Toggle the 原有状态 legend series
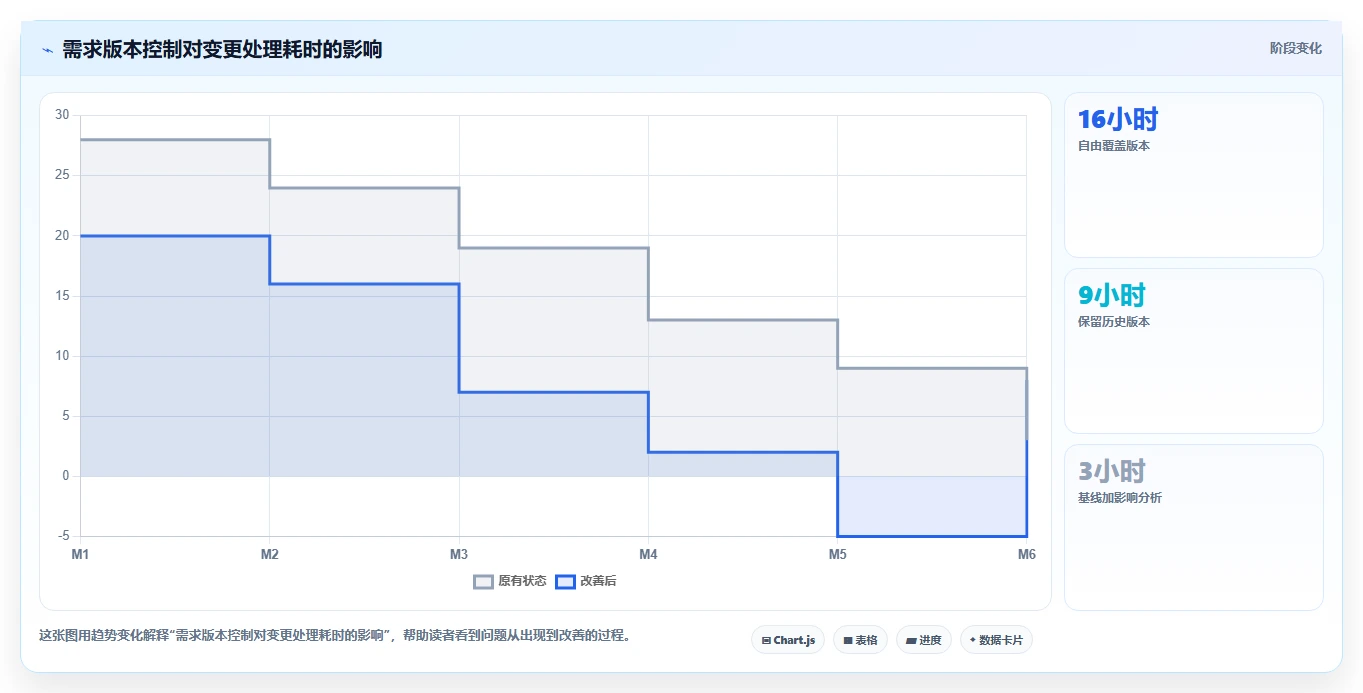Image resolution: width=1363 pixels, height=693 pixels. [510, 581]
